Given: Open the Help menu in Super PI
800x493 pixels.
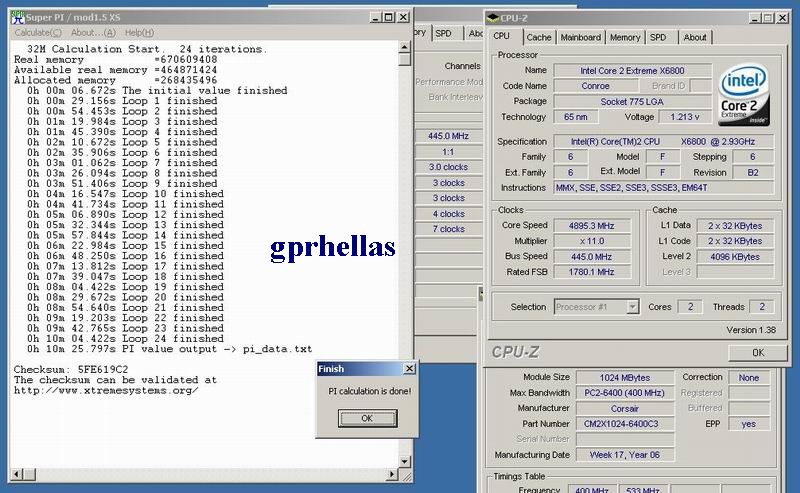Looking at the screenshot, I should (139, 33).
